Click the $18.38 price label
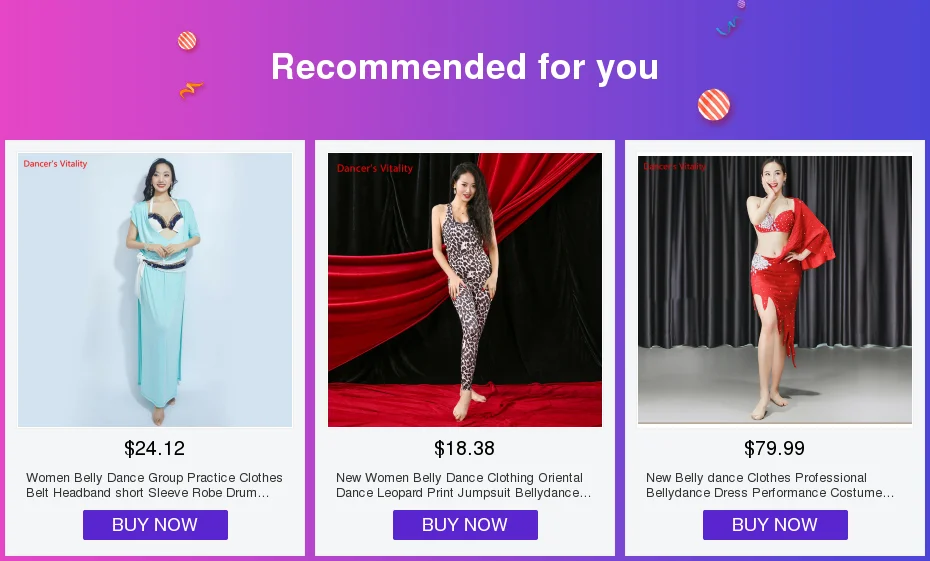This screenshot has height=561, width=930. (x=465, y=448)
